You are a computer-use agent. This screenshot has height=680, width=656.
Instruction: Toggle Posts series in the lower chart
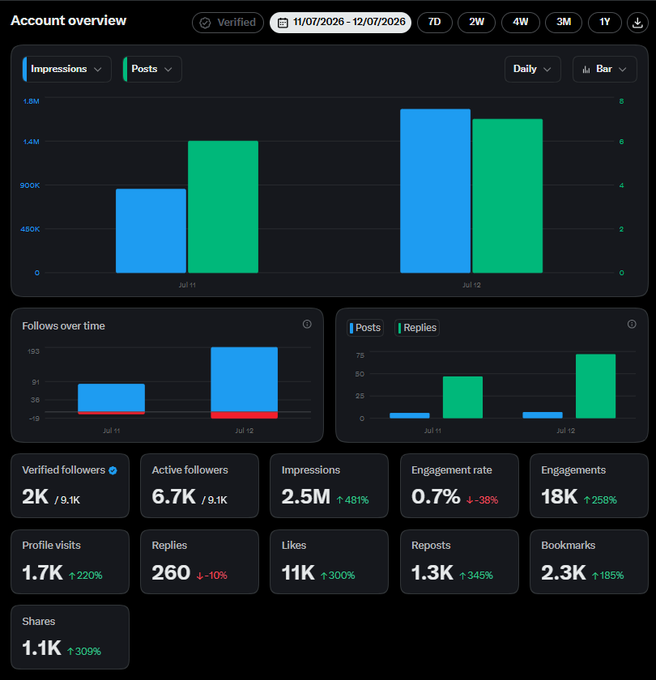pyautogui.click(x=365, y=327)
